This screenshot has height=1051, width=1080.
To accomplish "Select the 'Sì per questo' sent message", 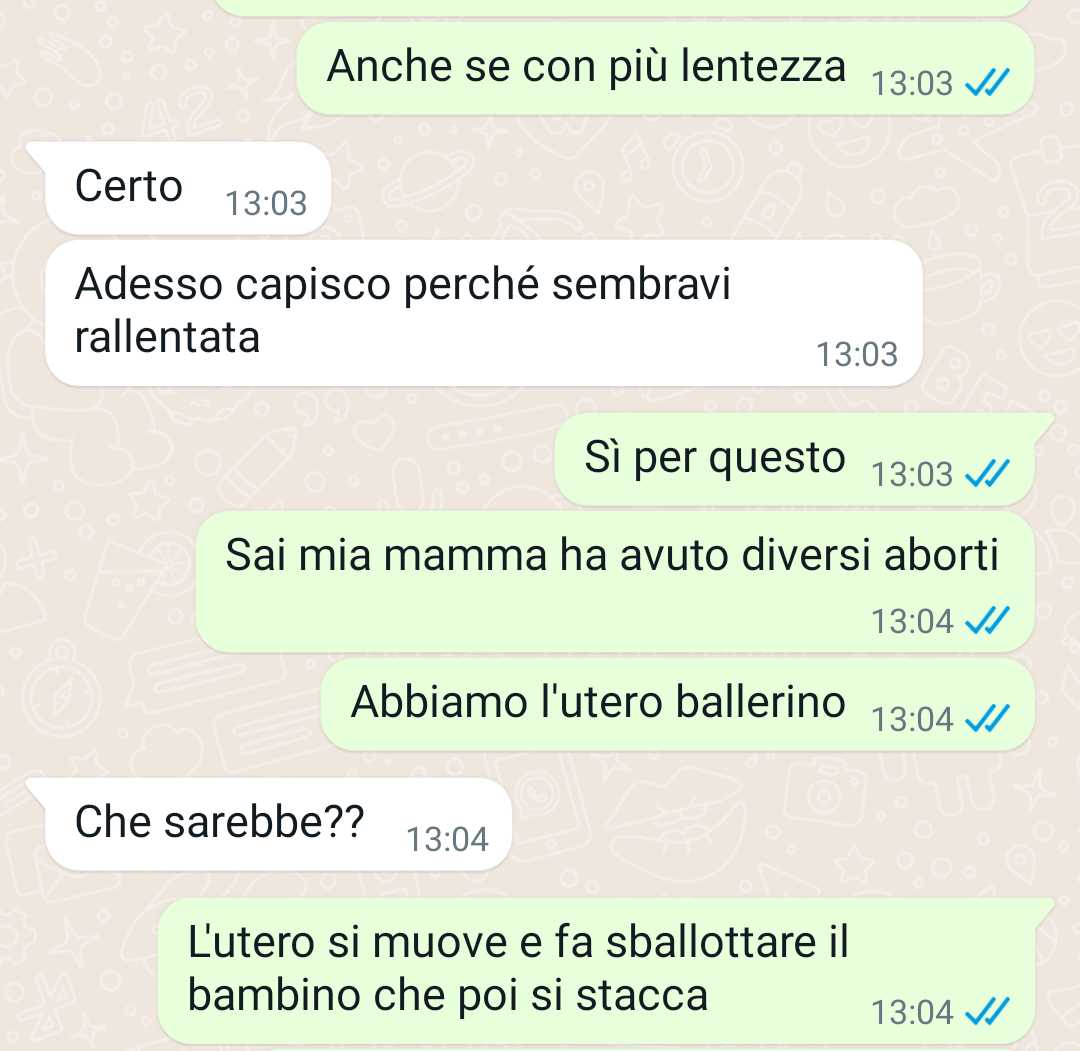I will (x=794, y=459).
